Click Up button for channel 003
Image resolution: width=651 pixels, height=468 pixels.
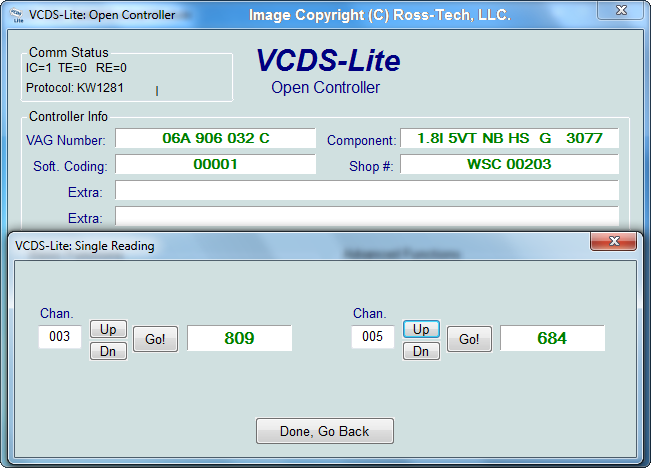[x=108, y=329]
